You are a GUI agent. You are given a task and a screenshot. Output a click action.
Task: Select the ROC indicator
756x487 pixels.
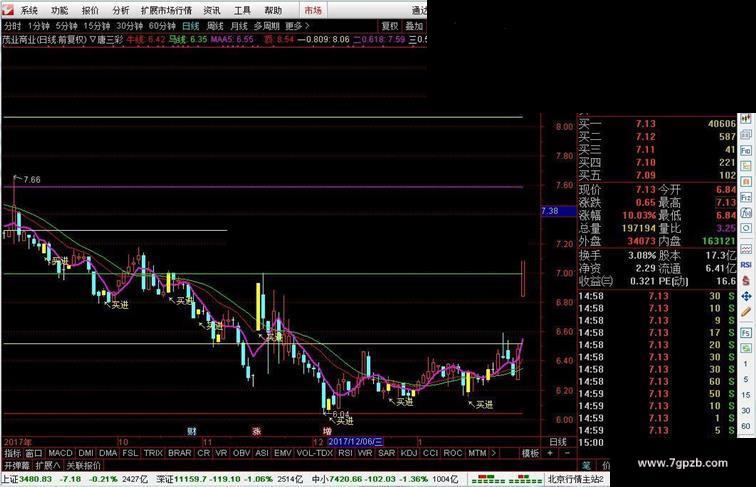[x=453, y=453]
